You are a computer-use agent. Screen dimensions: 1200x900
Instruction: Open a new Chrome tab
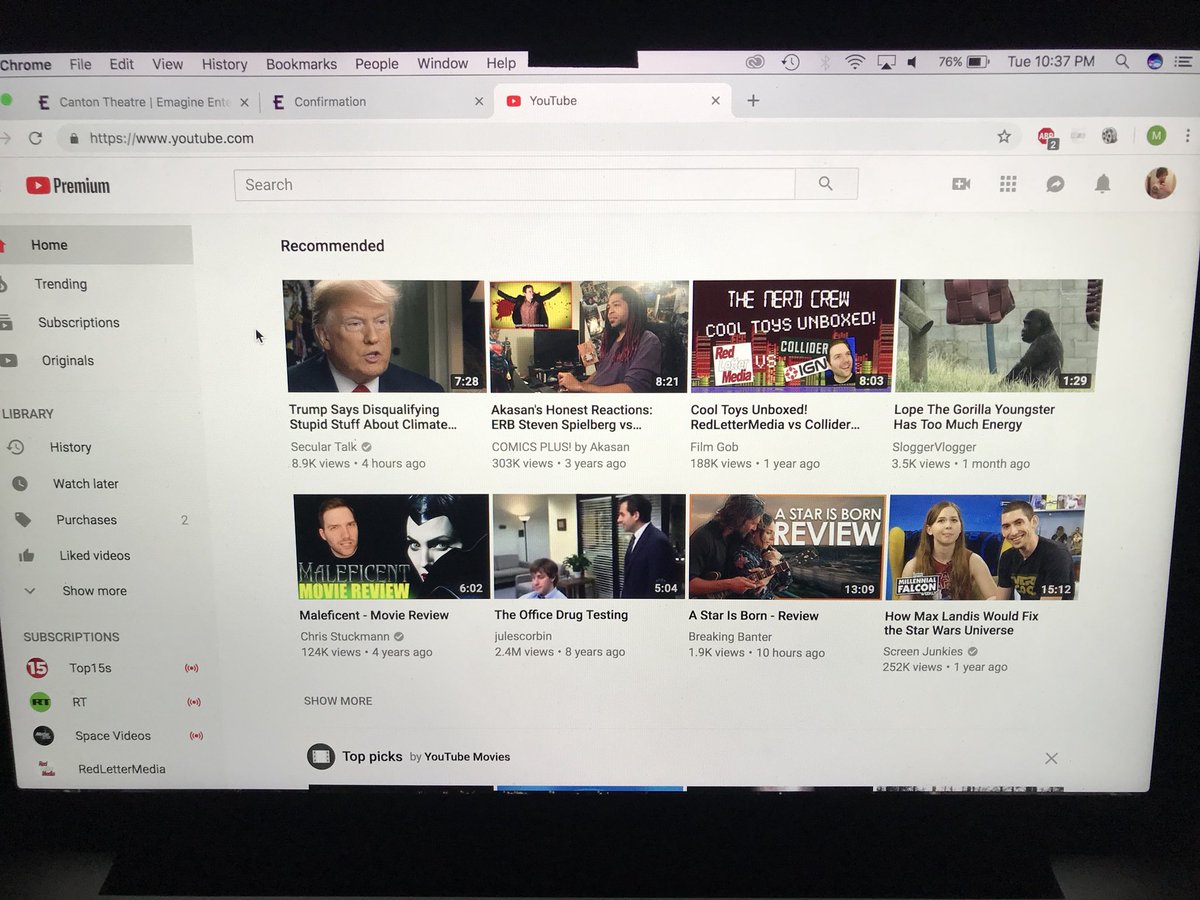753,100
